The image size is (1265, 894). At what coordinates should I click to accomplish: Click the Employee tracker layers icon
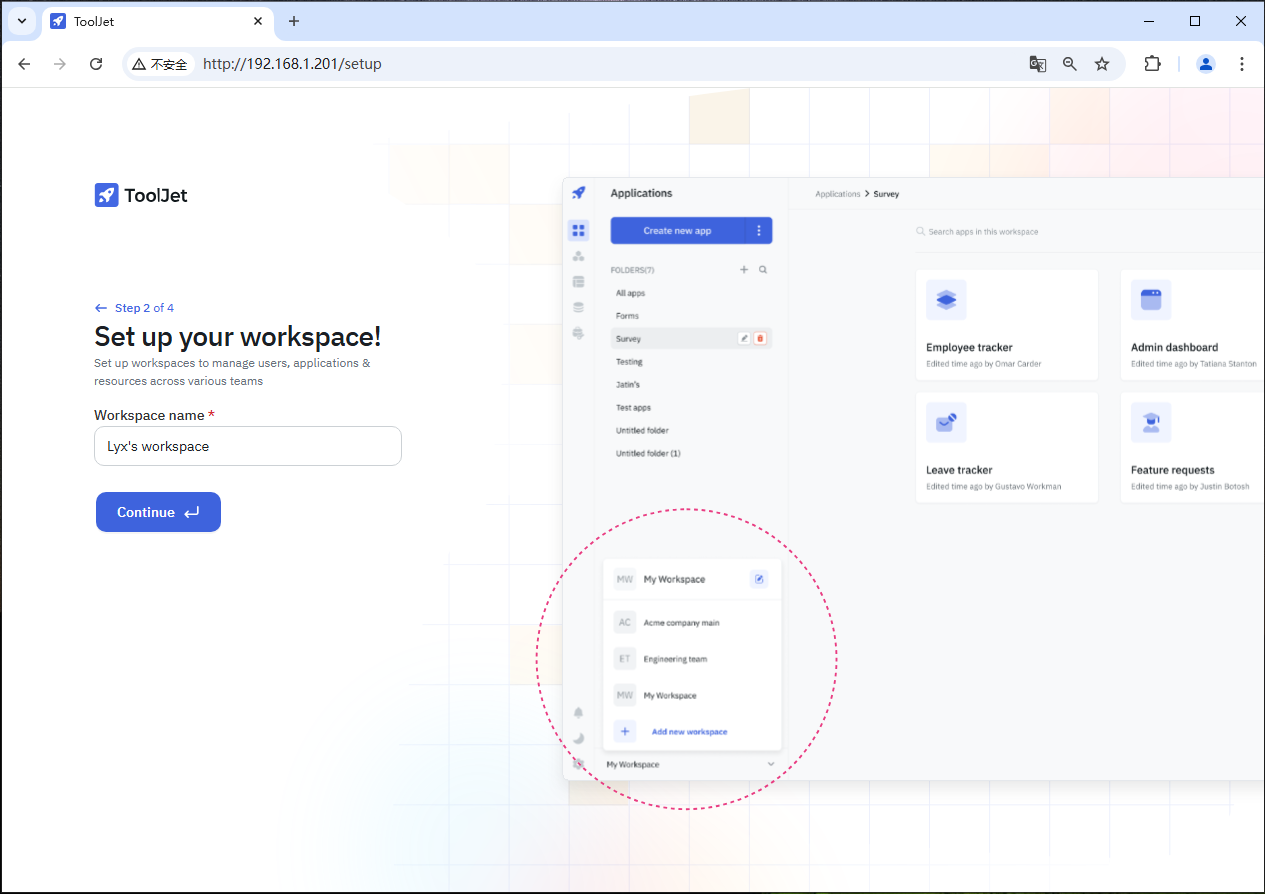point(946,300)
